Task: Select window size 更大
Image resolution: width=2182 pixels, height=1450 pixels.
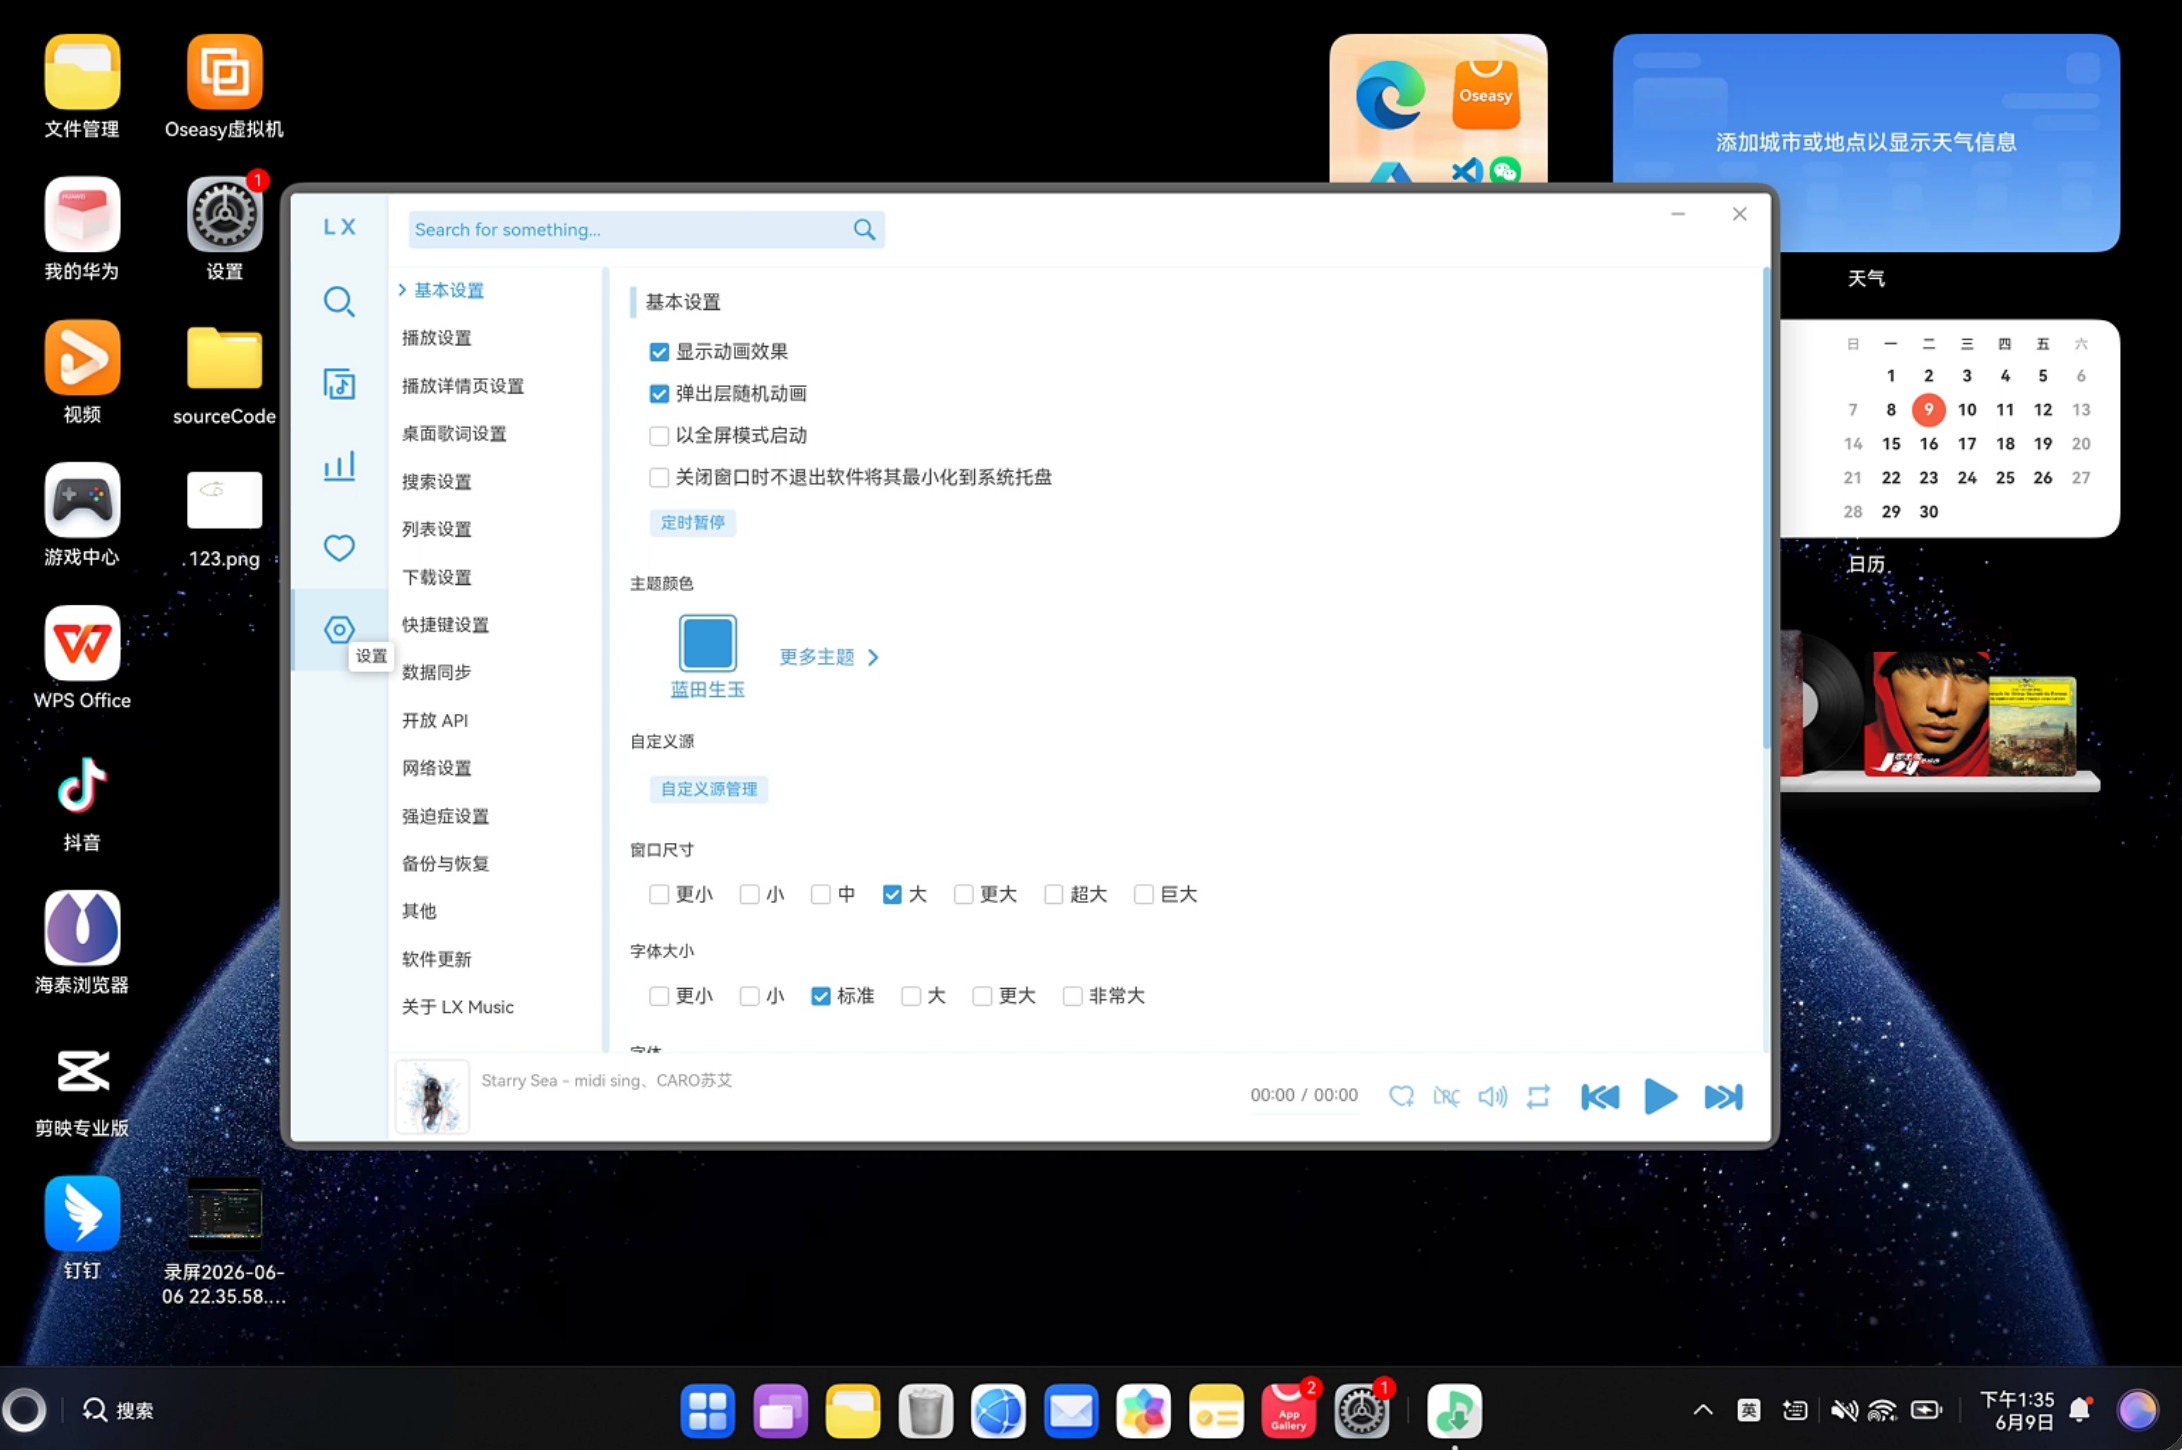Action: click(964, 895)
